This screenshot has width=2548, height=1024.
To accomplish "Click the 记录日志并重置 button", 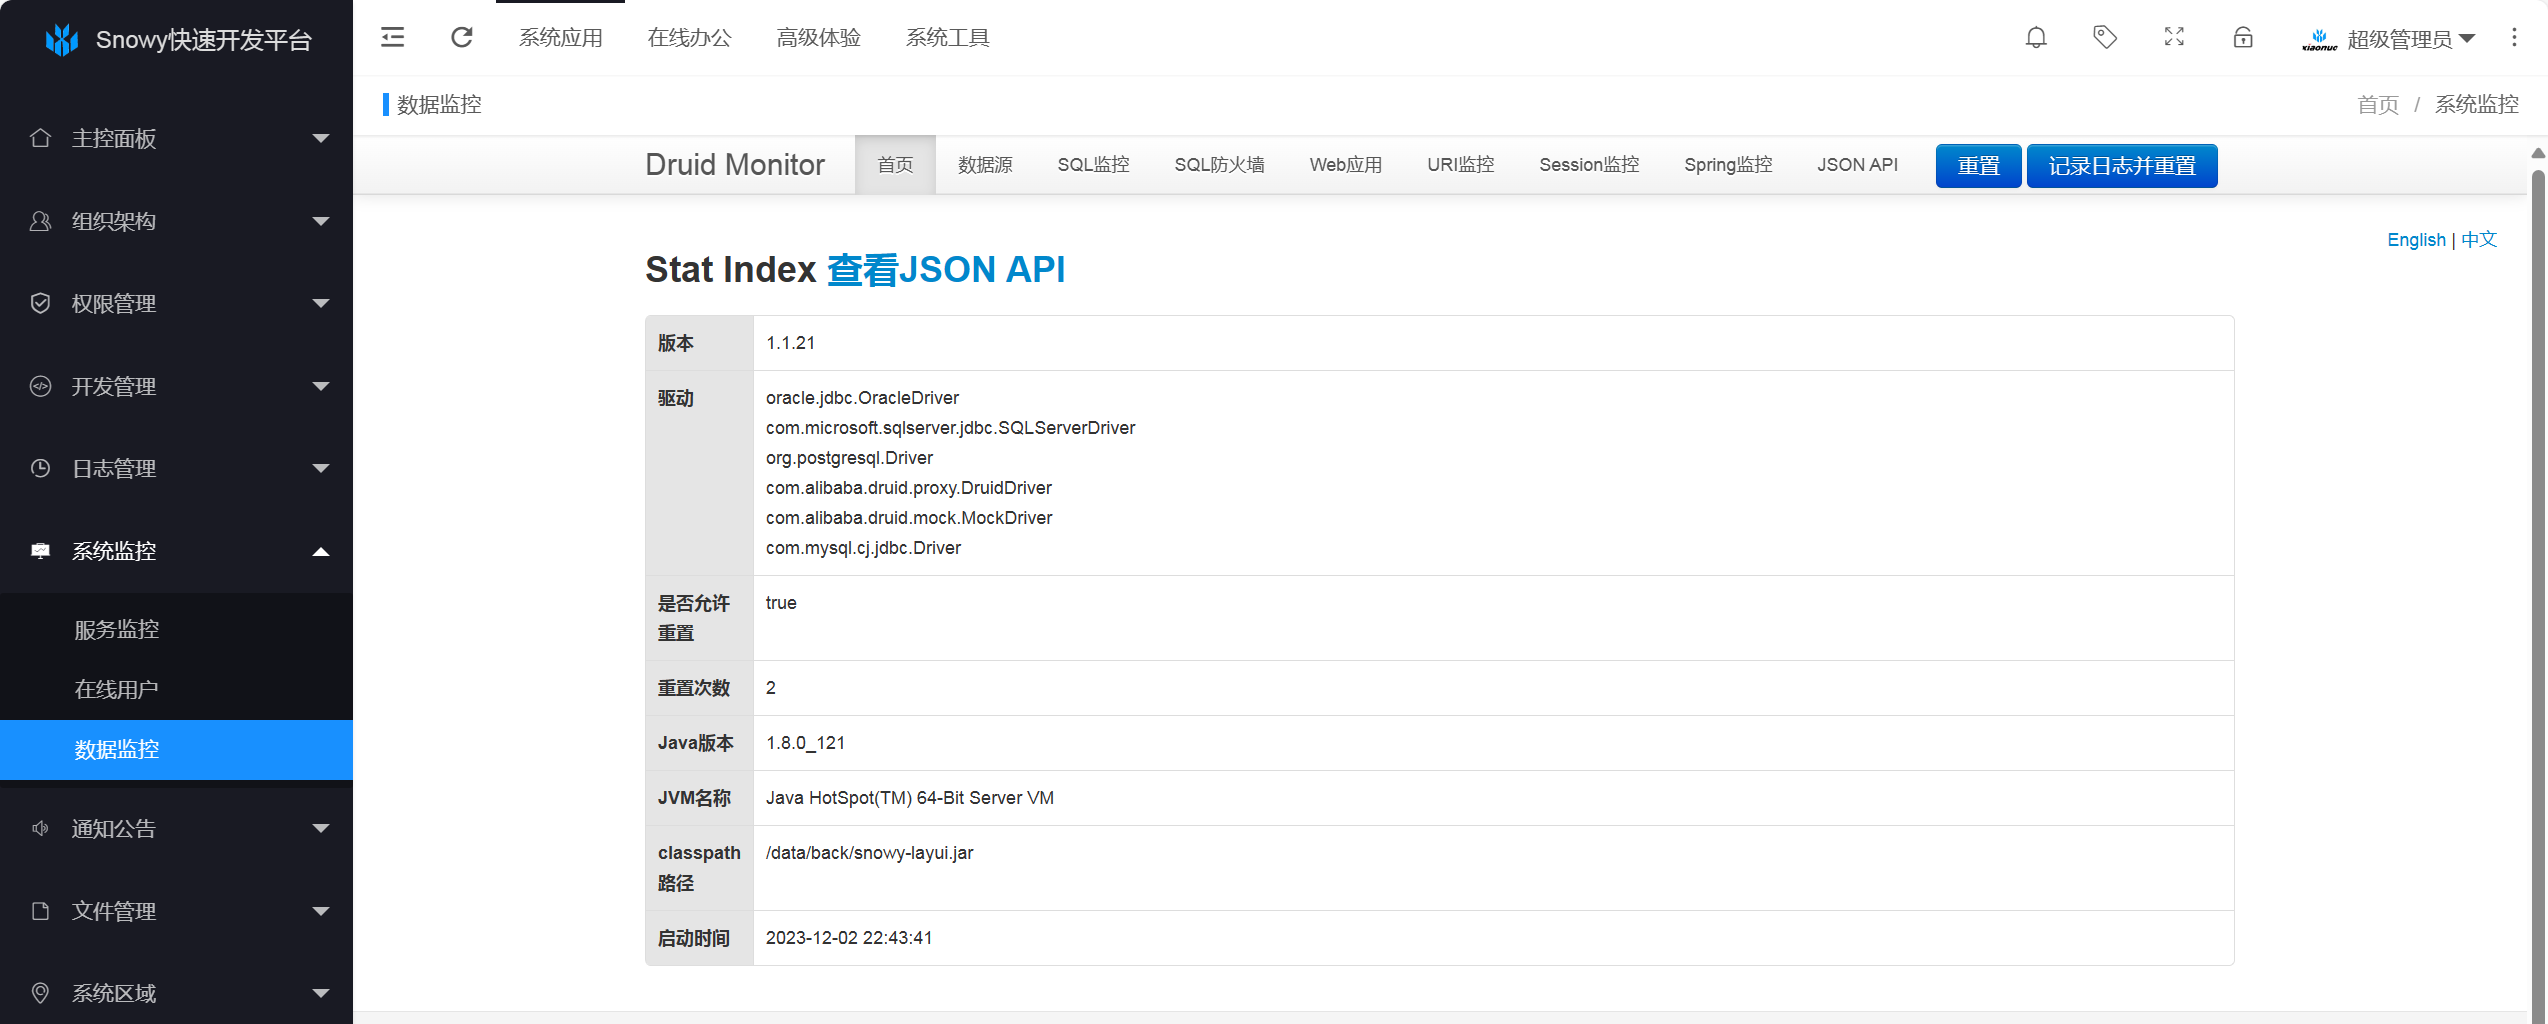I will [2122, 166].
